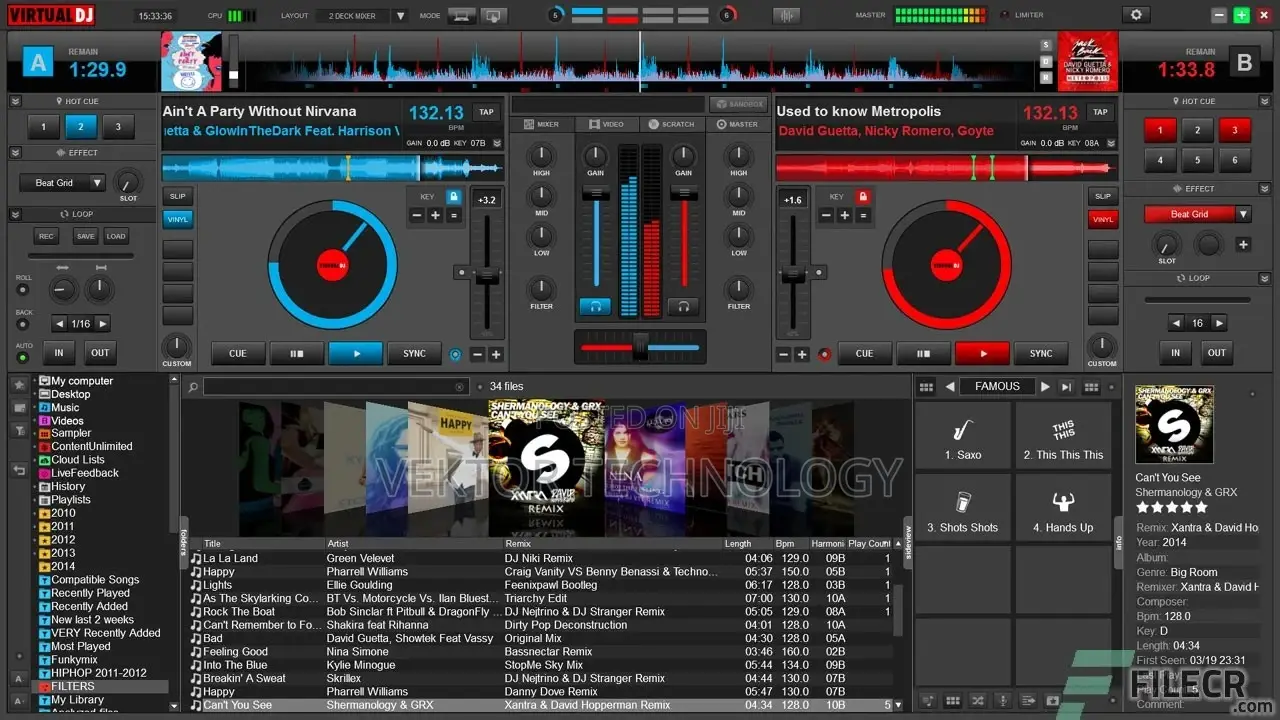Click deck A blue sync indicator icon
Viewport: 1280px width, 720px height.
[456, 354]
